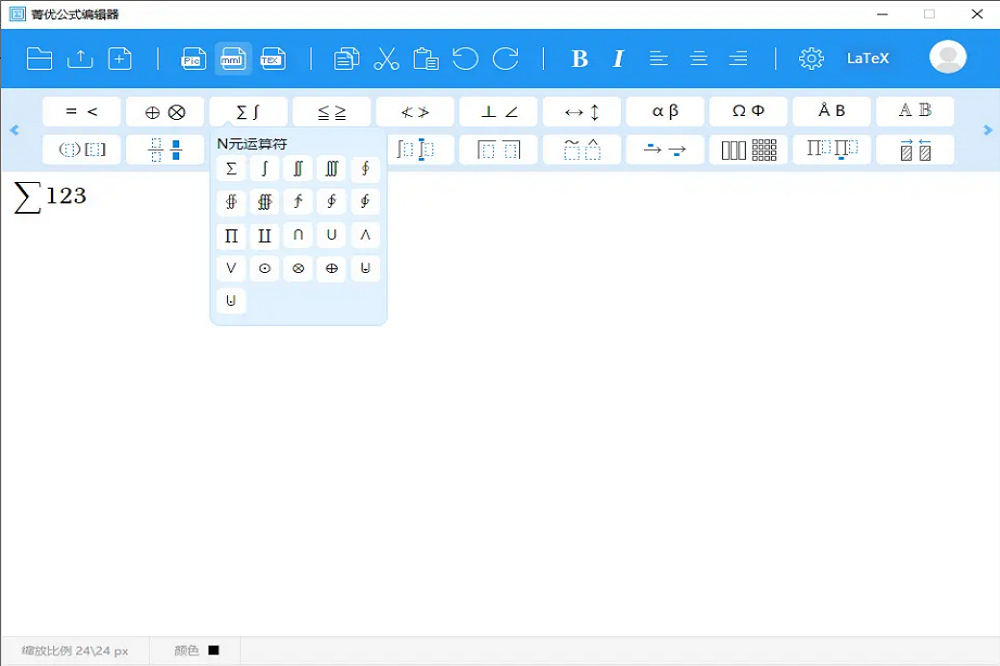Toggle bold formatting
1000x666 pixels.
(x=579, y=59)
